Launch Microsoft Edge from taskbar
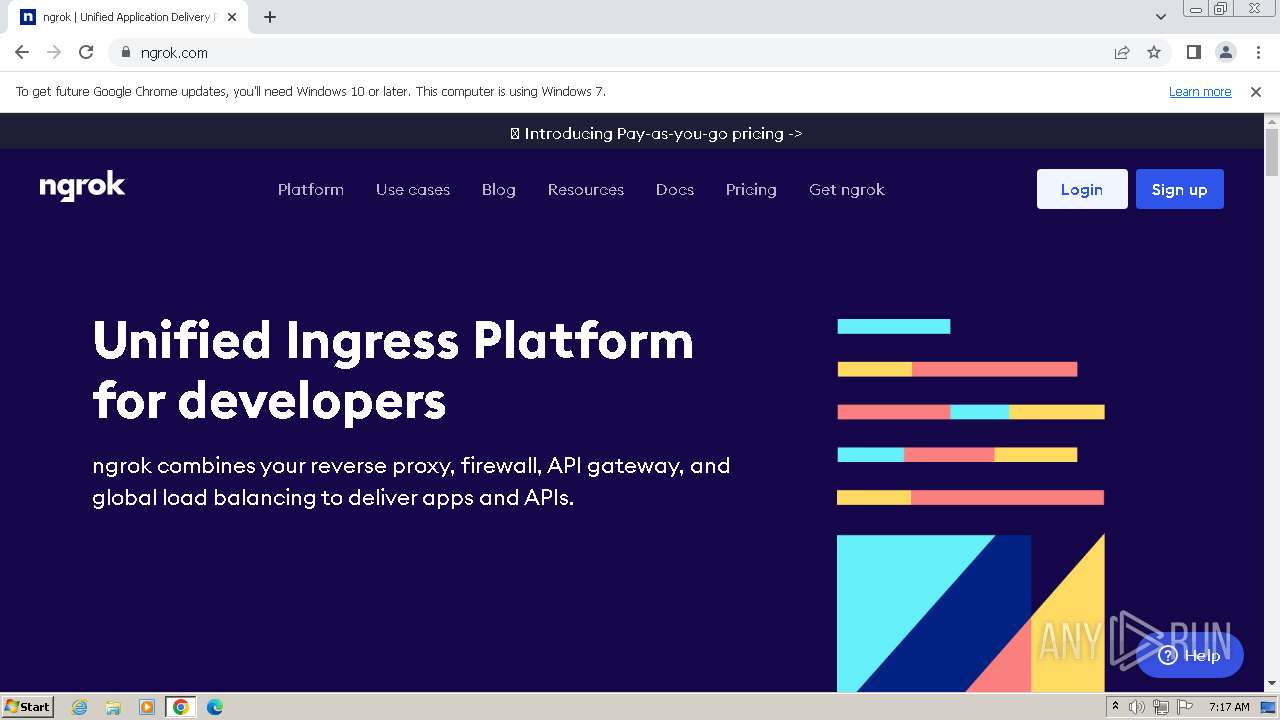This screenshot has width=1280, height=720. tap(215, 707)
